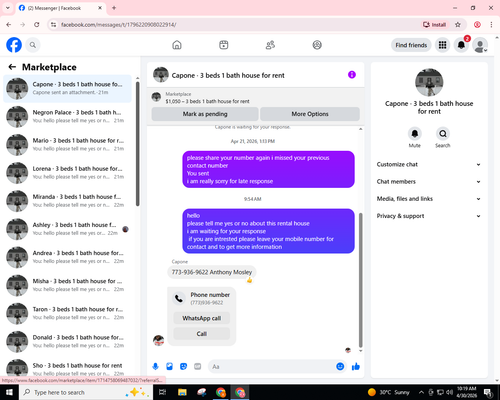Click the chat messages scrollbar
This screenshot has width=500, height=400.
click(360, 280)
